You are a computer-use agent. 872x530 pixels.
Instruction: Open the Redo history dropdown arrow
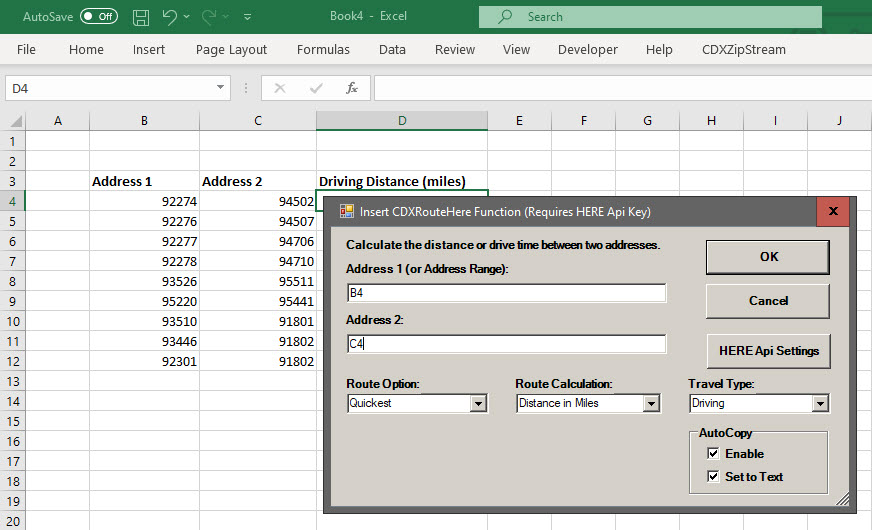tap(225, 17)
